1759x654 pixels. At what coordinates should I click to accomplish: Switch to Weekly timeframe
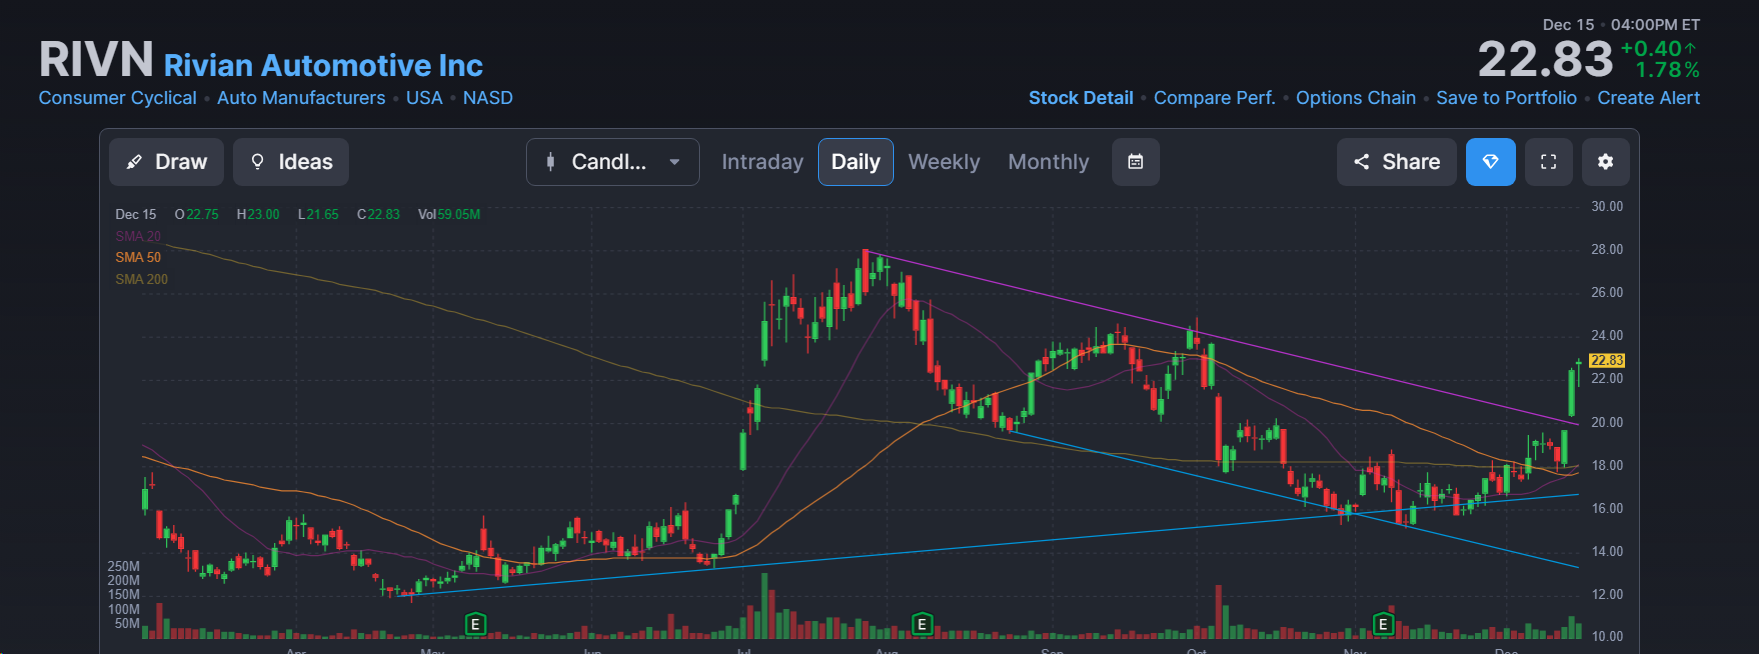944,162
